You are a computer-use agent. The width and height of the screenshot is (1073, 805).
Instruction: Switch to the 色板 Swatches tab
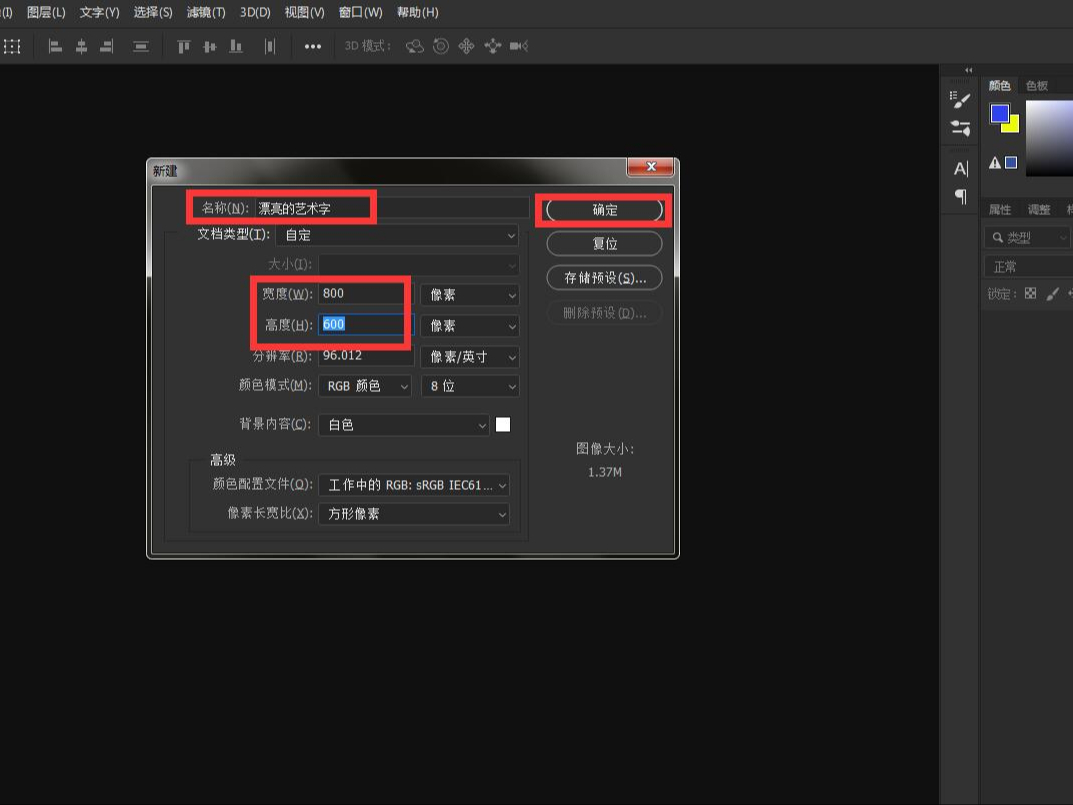pos(1037,85)
